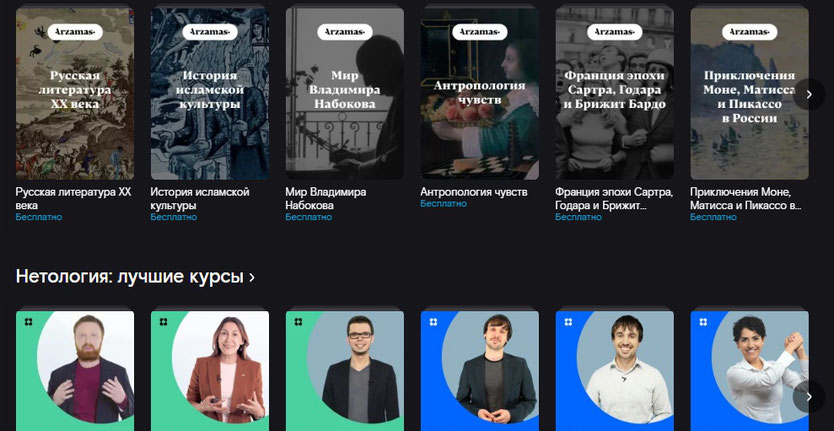834x431 pixels.
Task: Click Netology logo on bearded man's course card
Action: [x=28, y=322]
